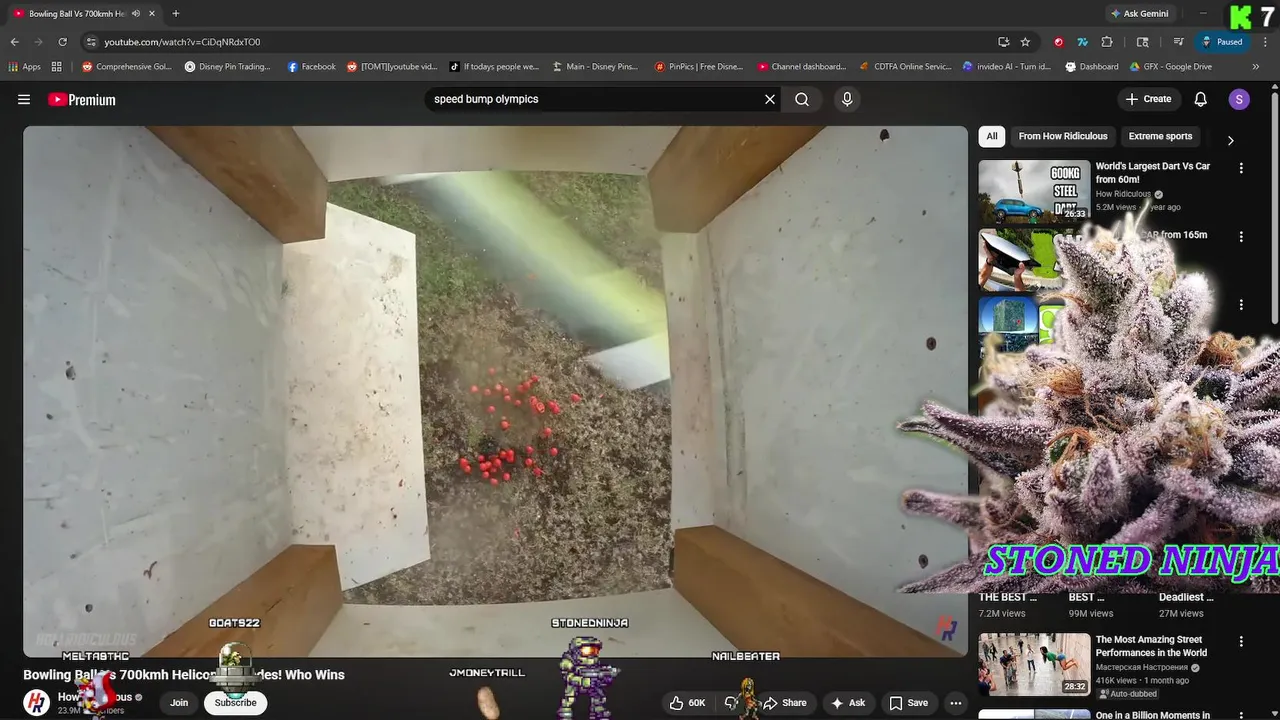Click the address bar URL

(x=182, y=42)
